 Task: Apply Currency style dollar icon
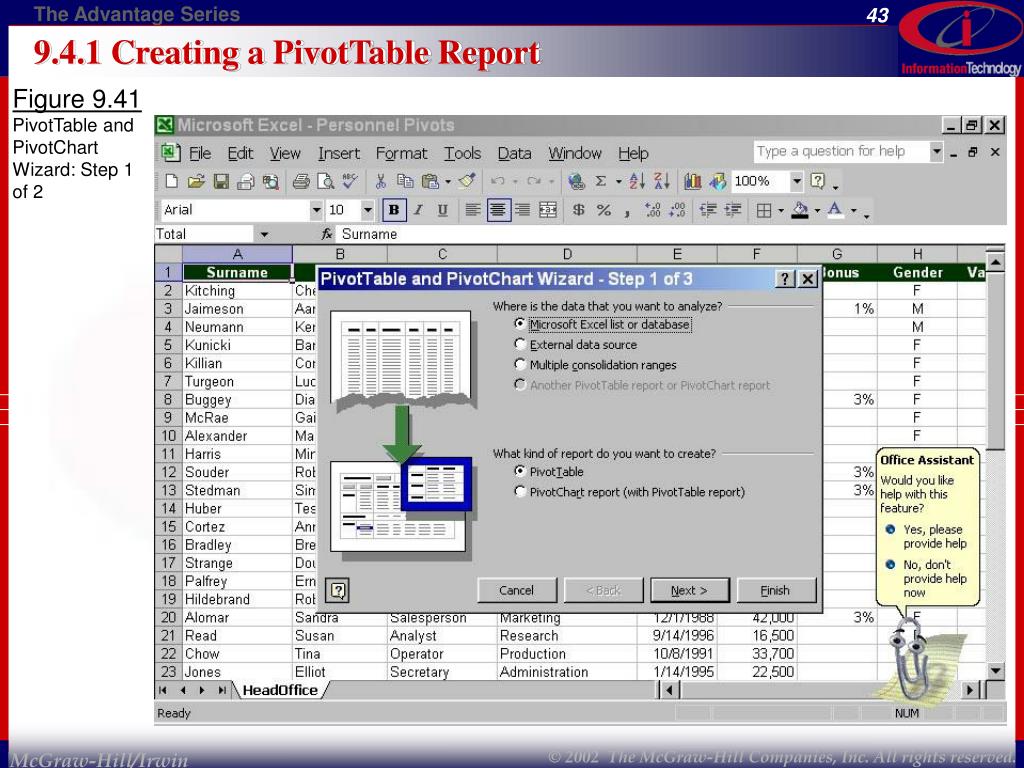578,210
